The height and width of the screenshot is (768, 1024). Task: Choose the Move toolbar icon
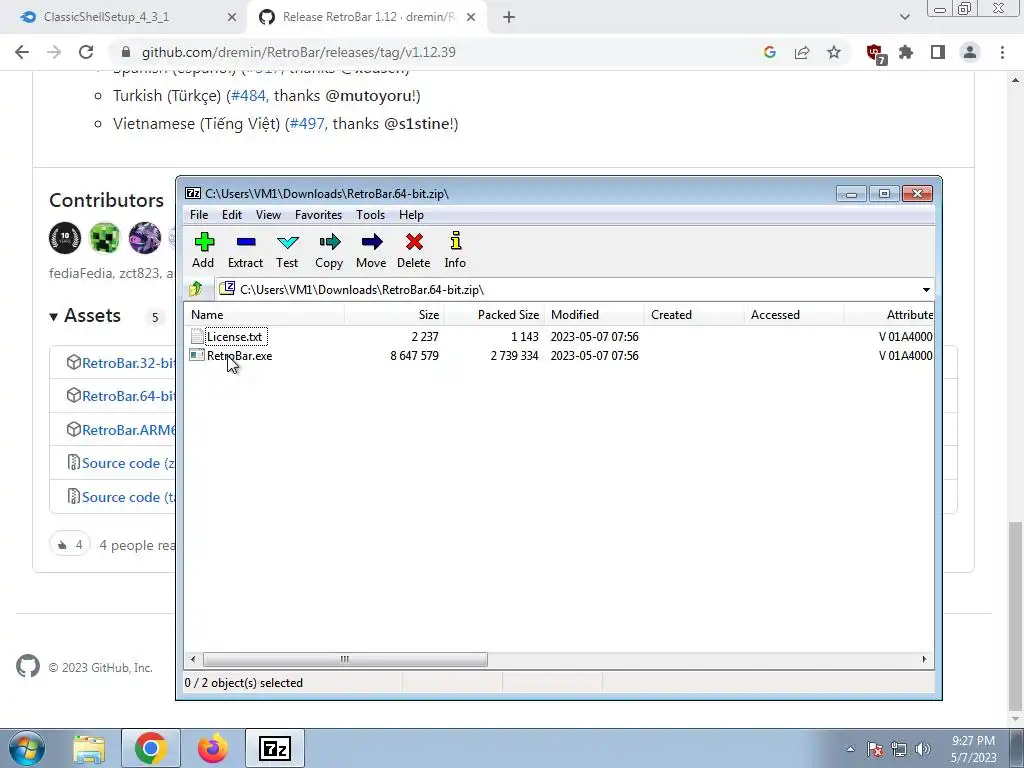371,250
